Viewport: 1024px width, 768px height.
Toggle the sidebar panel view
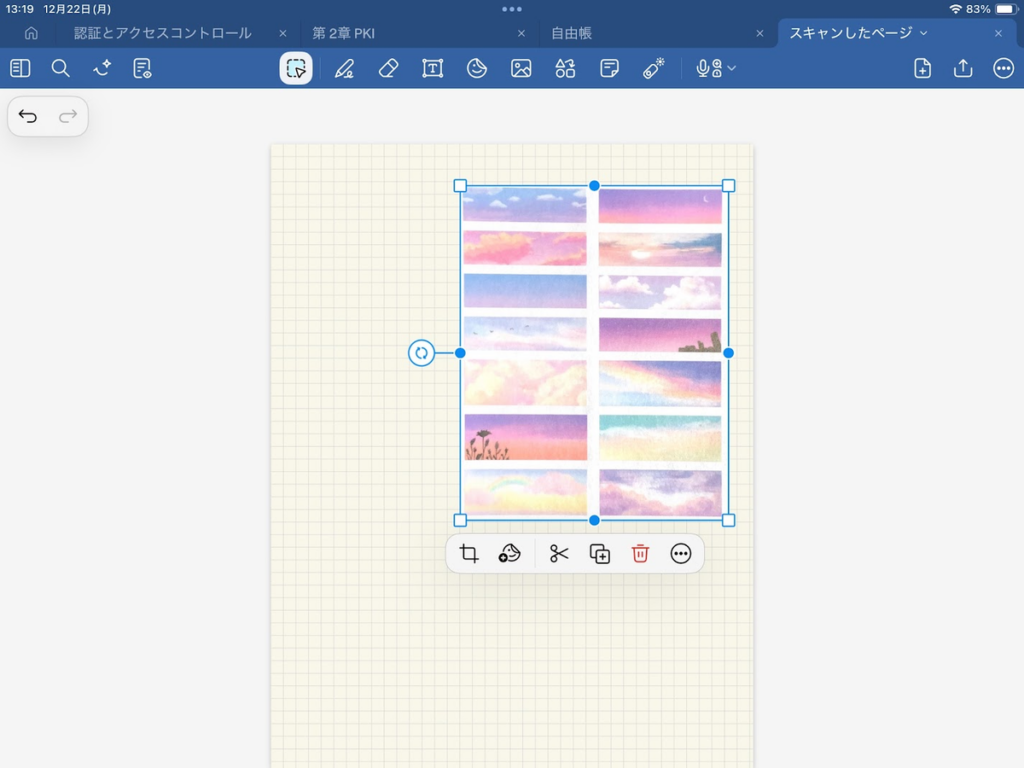[x=20, y=68]
